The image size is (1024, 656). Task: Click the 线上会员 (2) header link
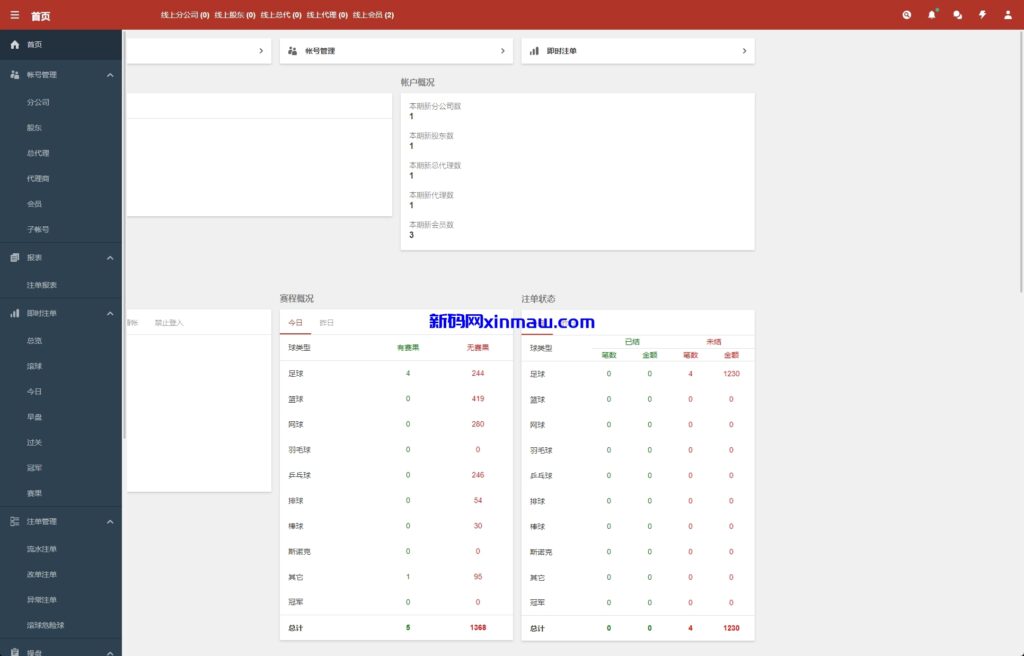(373, 15)
